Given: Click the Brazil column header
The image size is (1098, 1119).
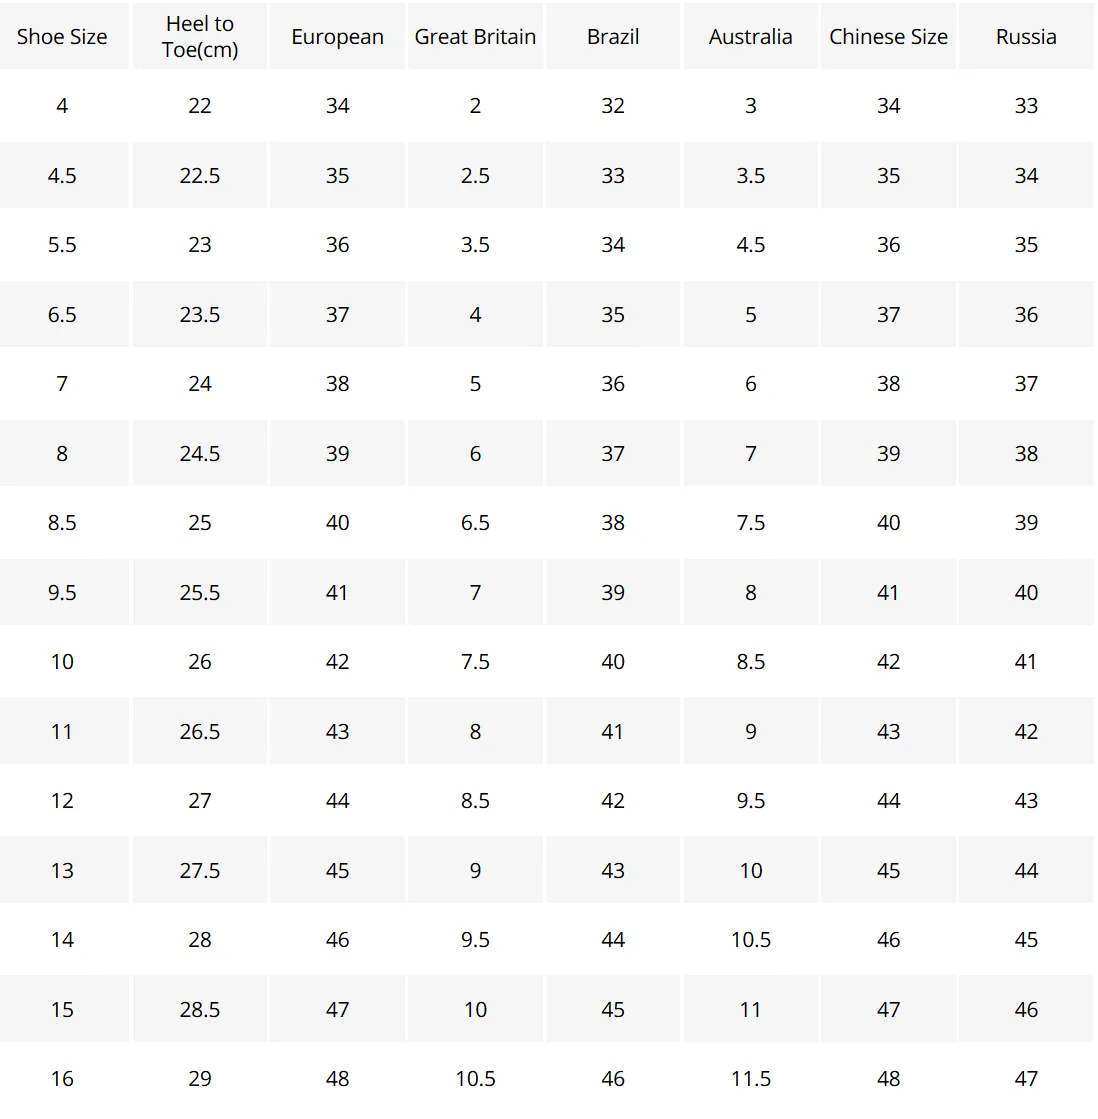Looking at the screenshot, I should (x=613, y=36).
